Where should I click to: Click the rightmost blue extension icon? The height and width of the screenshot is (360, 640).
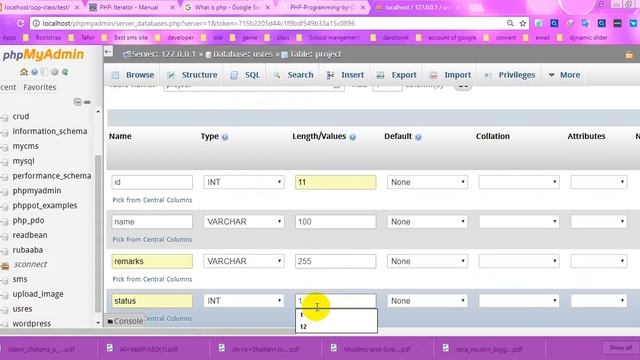pos(633,23)
